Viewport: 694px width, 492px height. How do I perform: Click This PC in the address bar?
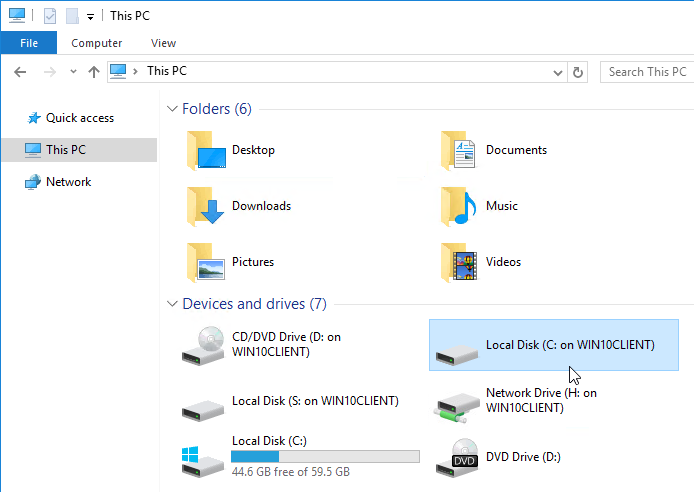[167, 71]
